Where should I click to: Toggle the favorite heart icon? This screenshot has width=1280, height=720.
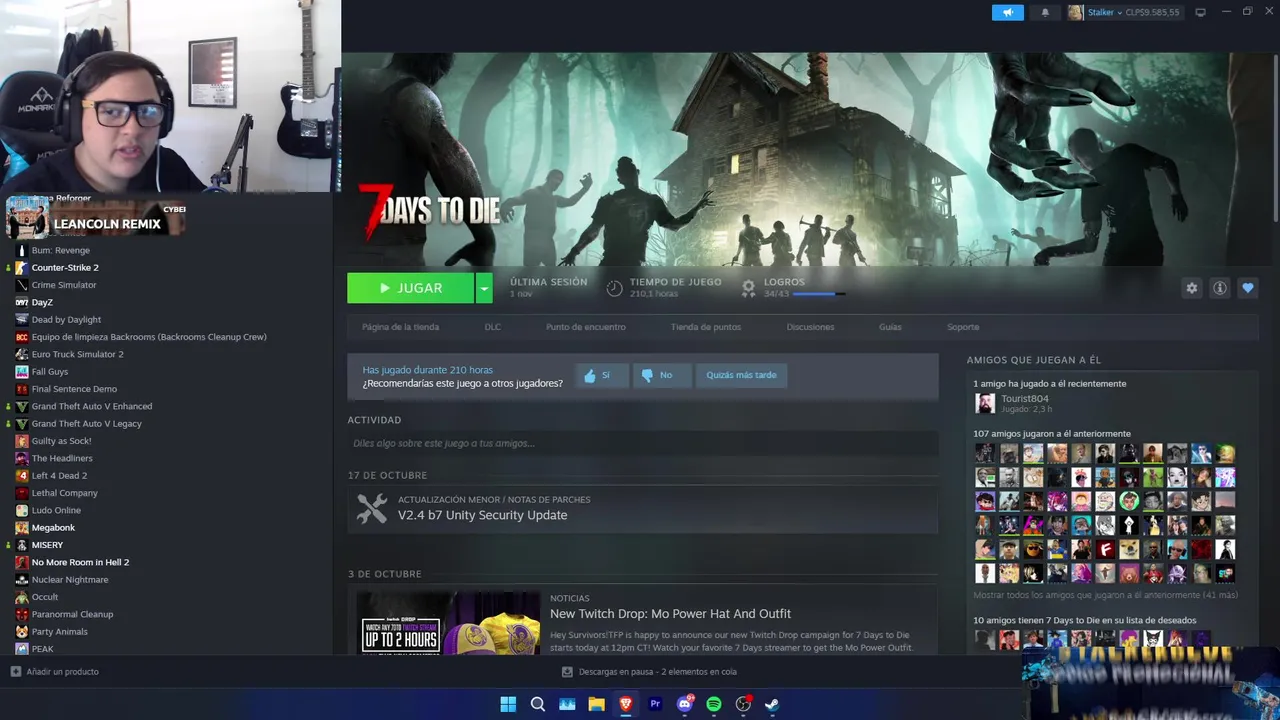(1247, 288)
